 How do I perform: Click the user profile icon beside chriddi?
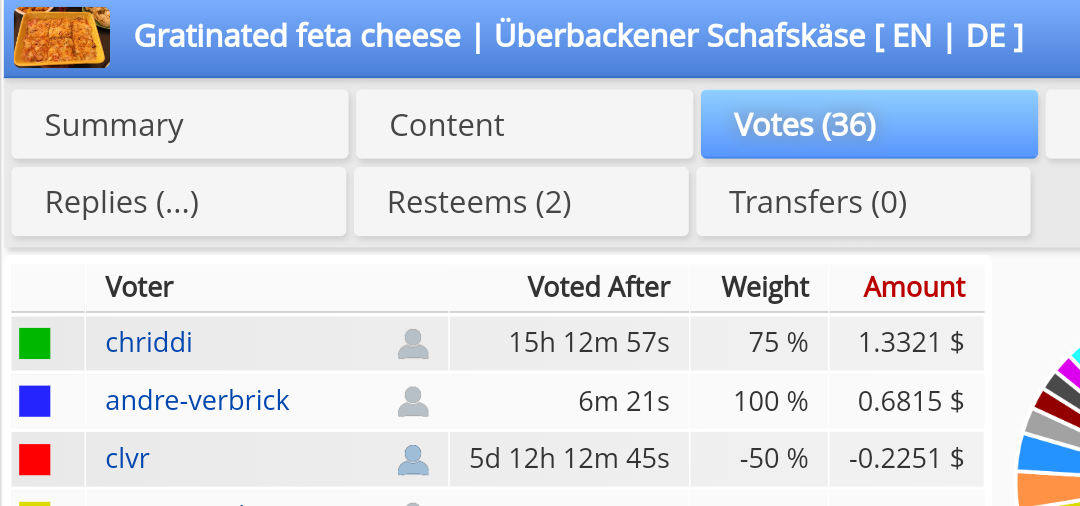tap(413, 344)
